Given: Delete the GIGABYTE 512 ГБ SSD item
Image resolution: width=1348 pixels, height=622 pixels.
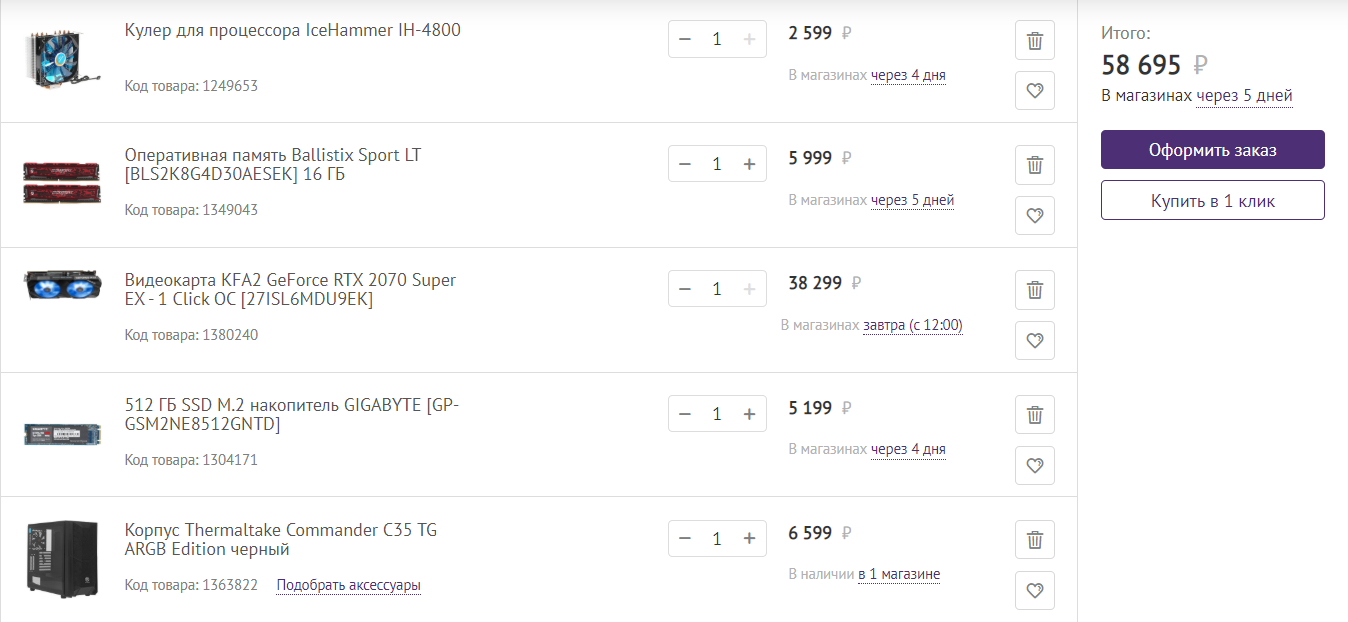Looking at the screenshot, I should tap(1035, 414).
